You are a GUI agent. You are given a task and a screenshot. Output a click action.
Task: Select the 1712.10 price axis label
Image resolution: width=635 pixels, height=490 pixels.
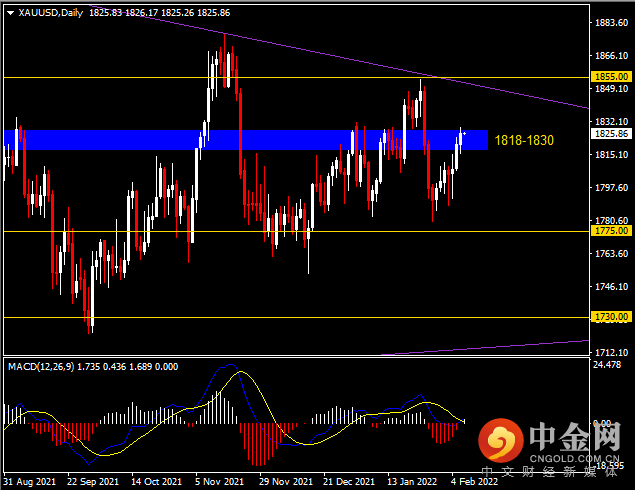click(612, 352)
